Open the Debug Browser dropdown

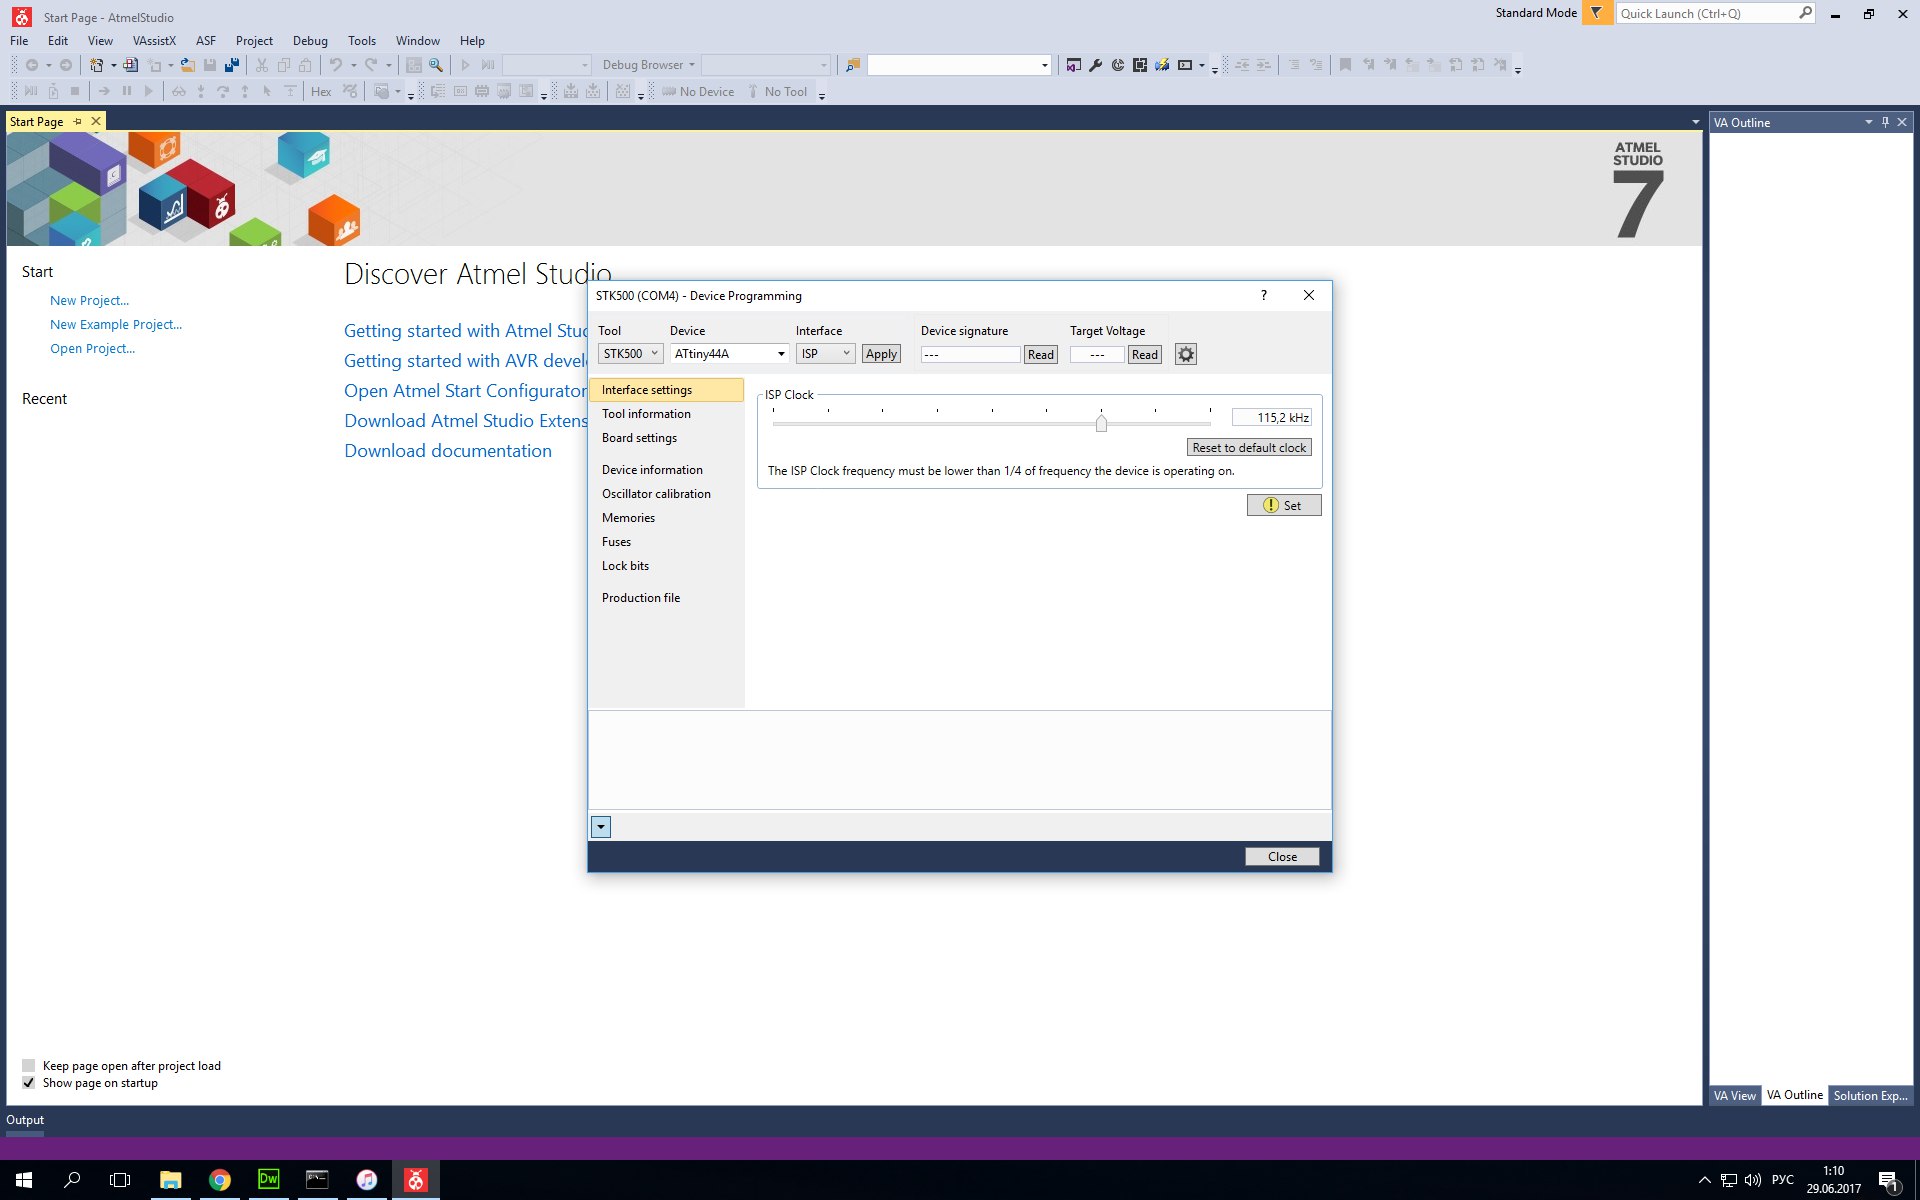tap(648, 65)
